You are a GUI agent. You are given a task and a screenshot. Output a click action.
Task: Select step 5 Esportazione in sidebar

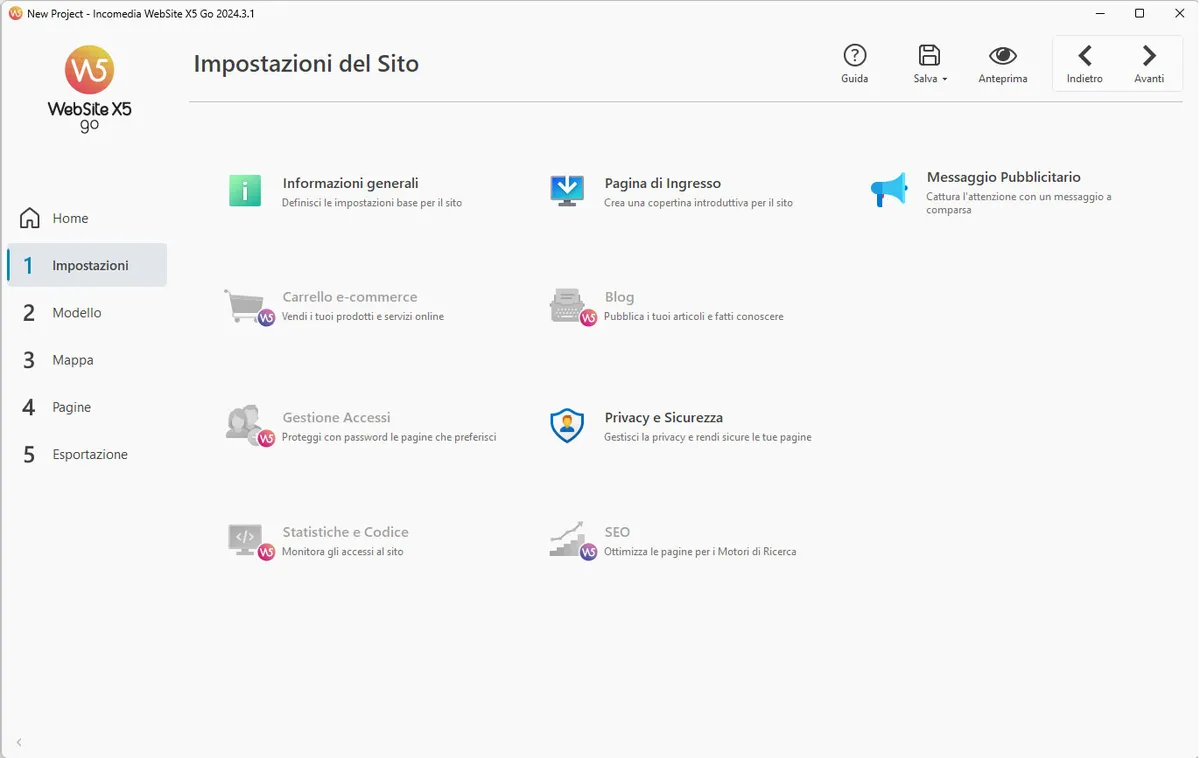coord(87,454)
